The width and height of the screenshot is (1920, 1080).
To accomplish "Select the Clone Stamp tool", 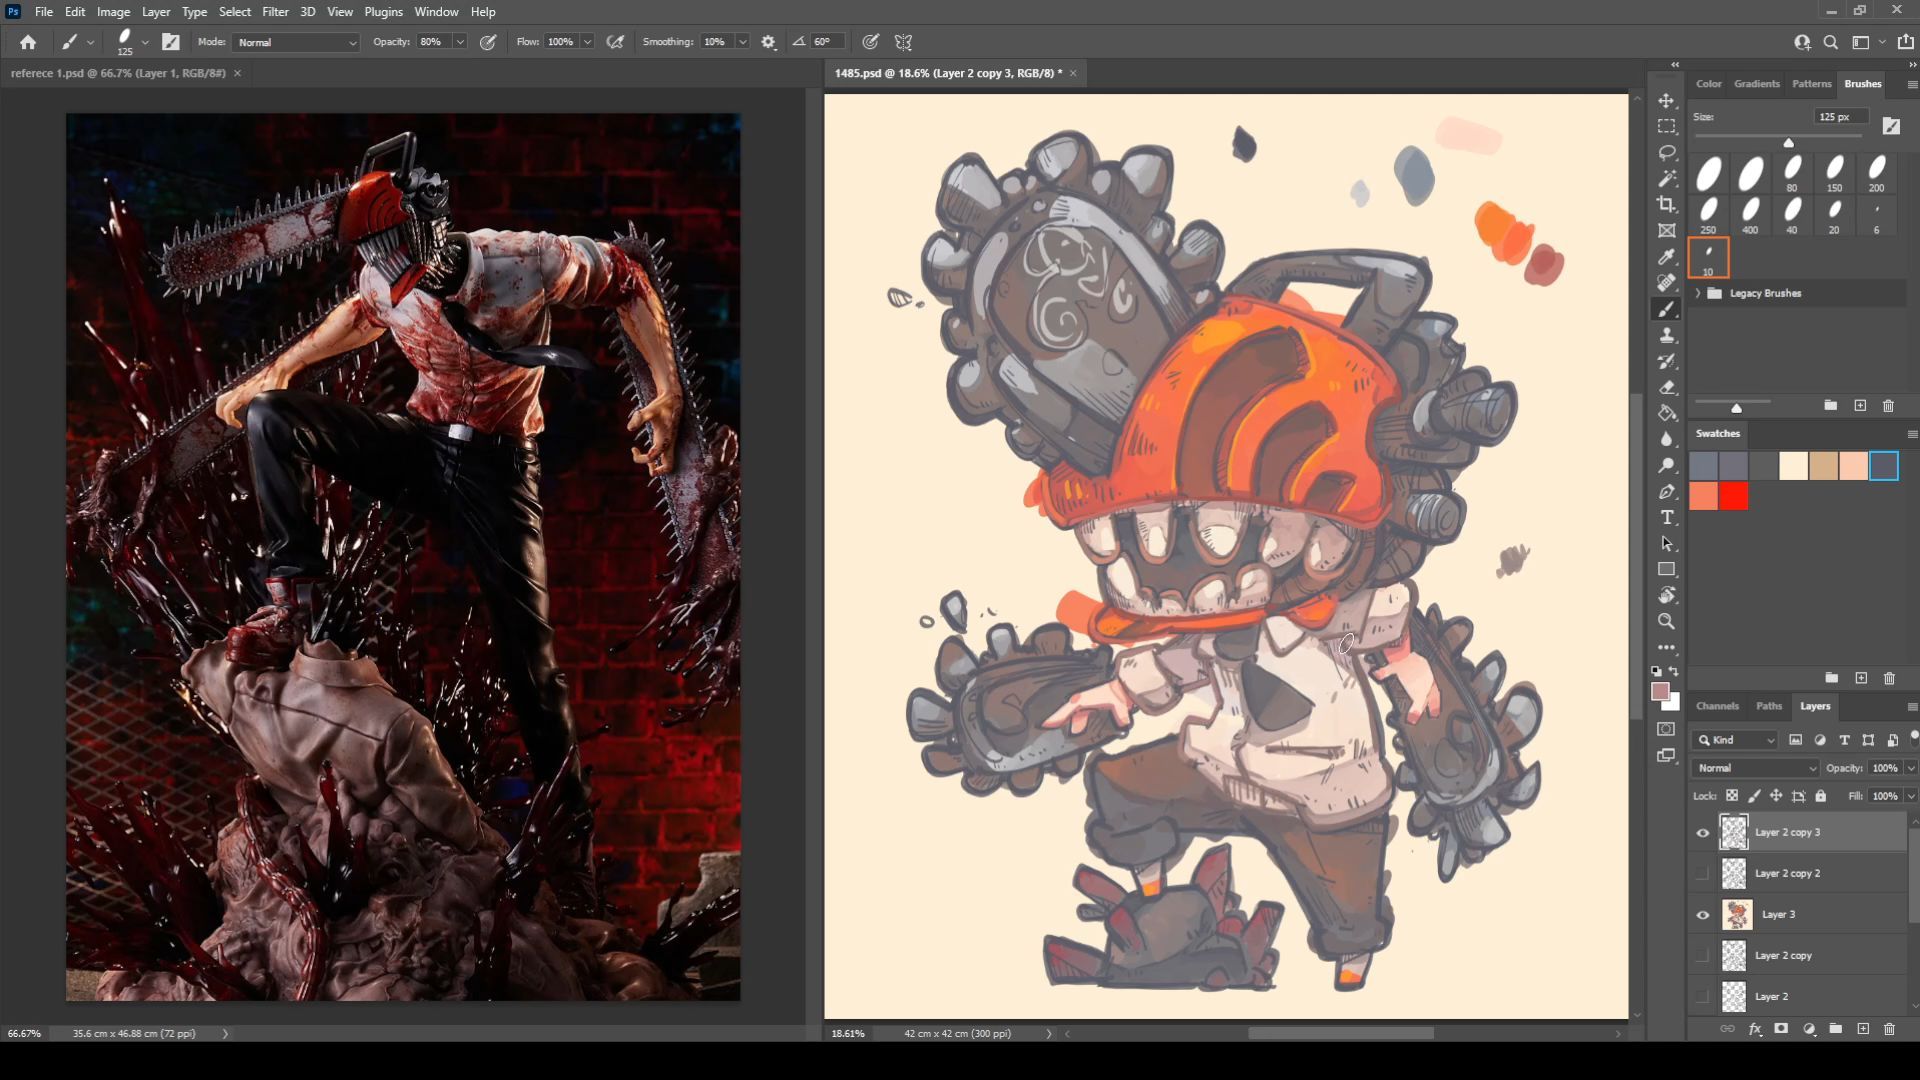I will [1666, 336].
